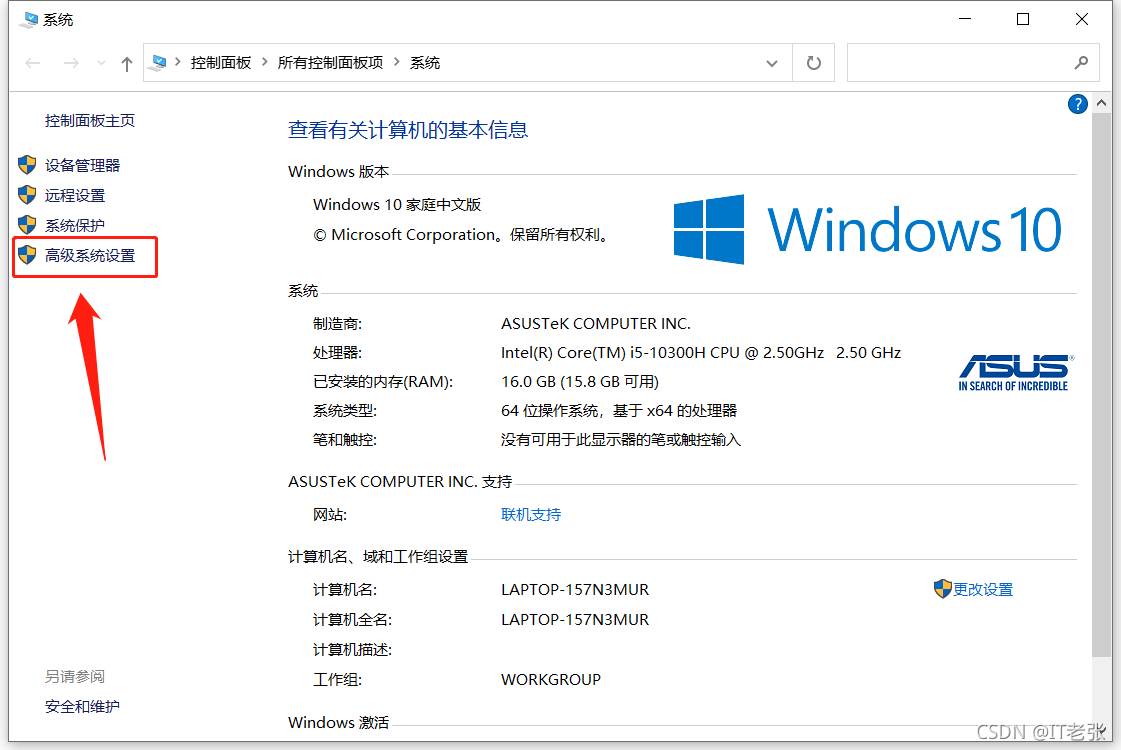Maximize the 系统 window
Image resolution: width=1121 pixels, height=750 pixels.
coord(1023,19)
